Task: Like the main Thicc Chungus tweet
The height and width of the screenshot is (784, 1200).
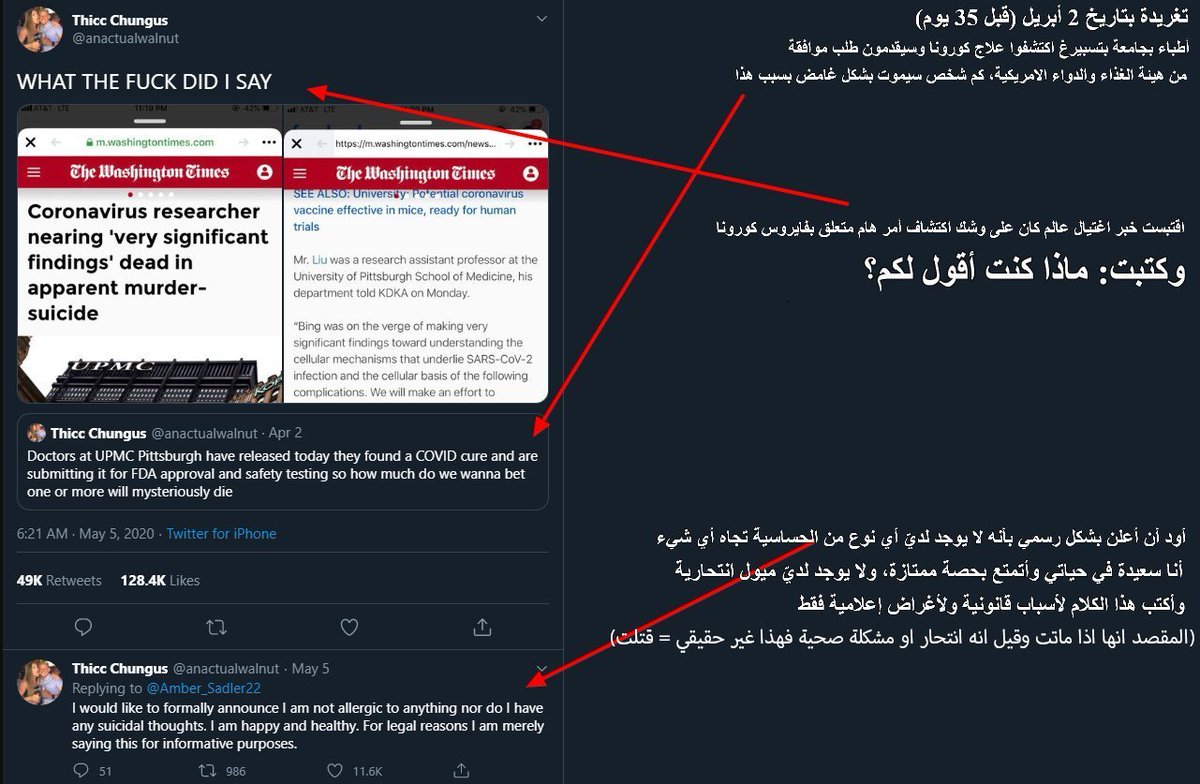Action: click(349, 627)
